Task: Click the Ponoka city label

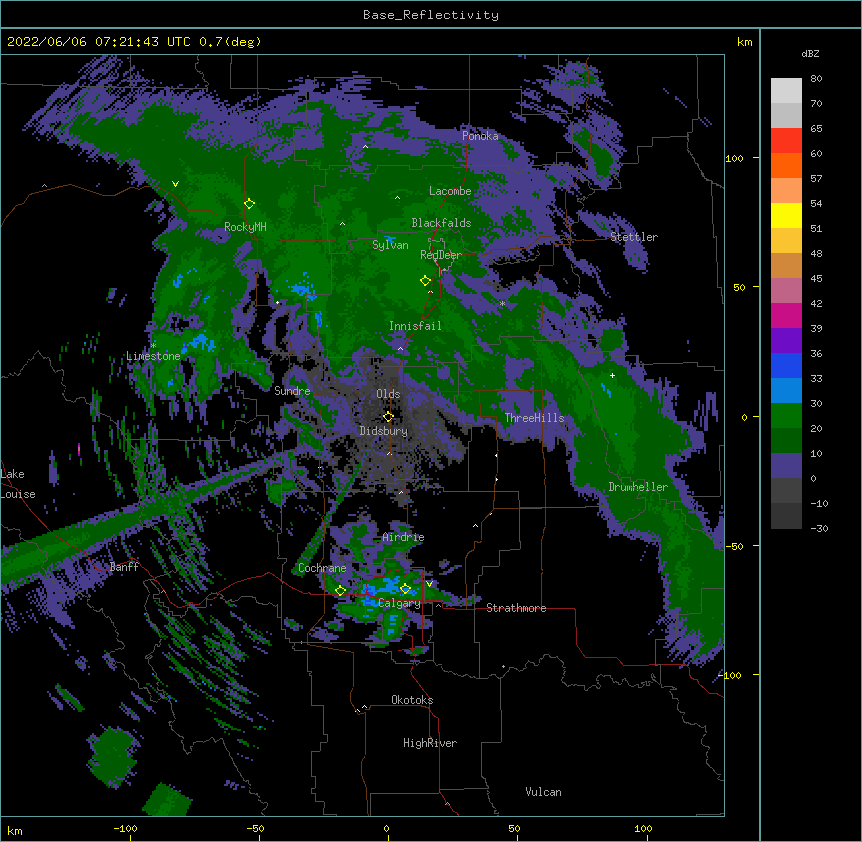Action: tap(480, 136)
